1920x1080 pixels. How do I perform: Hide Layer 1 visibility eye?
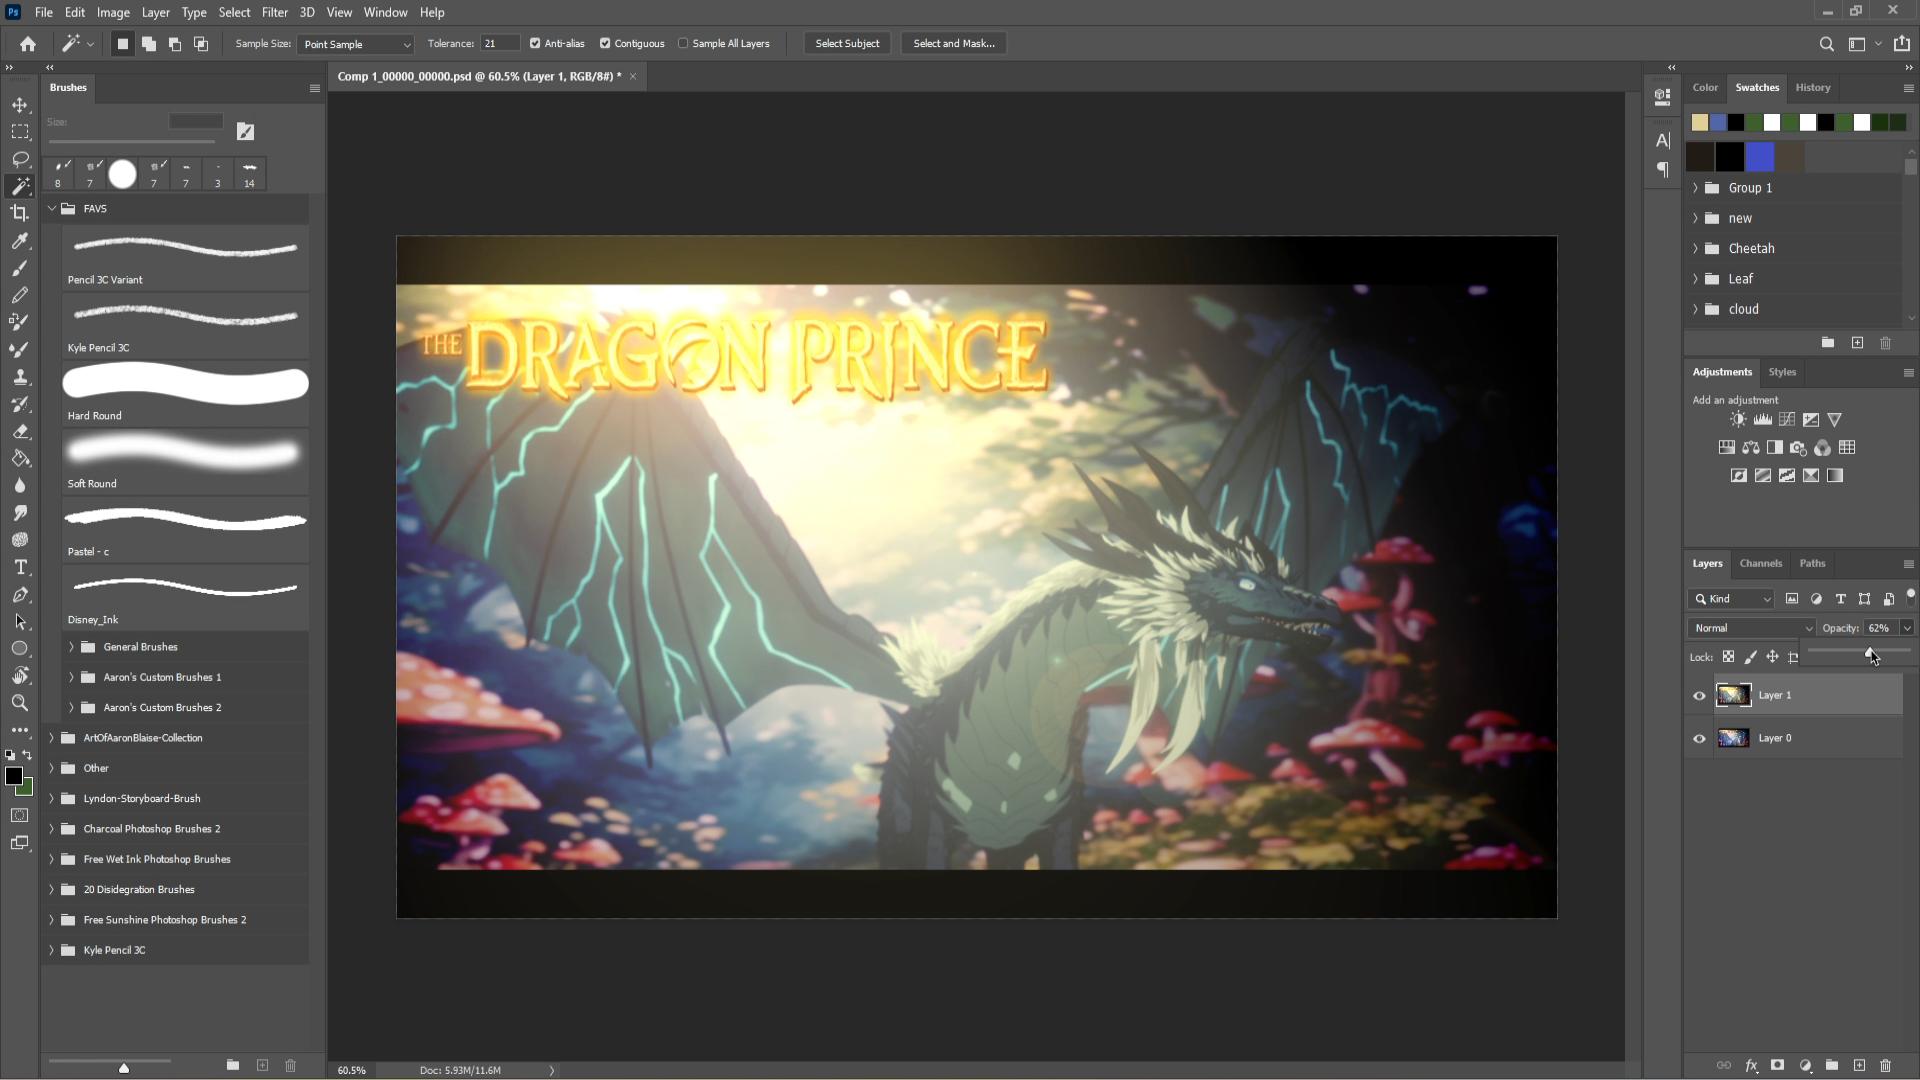click(x=1699, y=696)
